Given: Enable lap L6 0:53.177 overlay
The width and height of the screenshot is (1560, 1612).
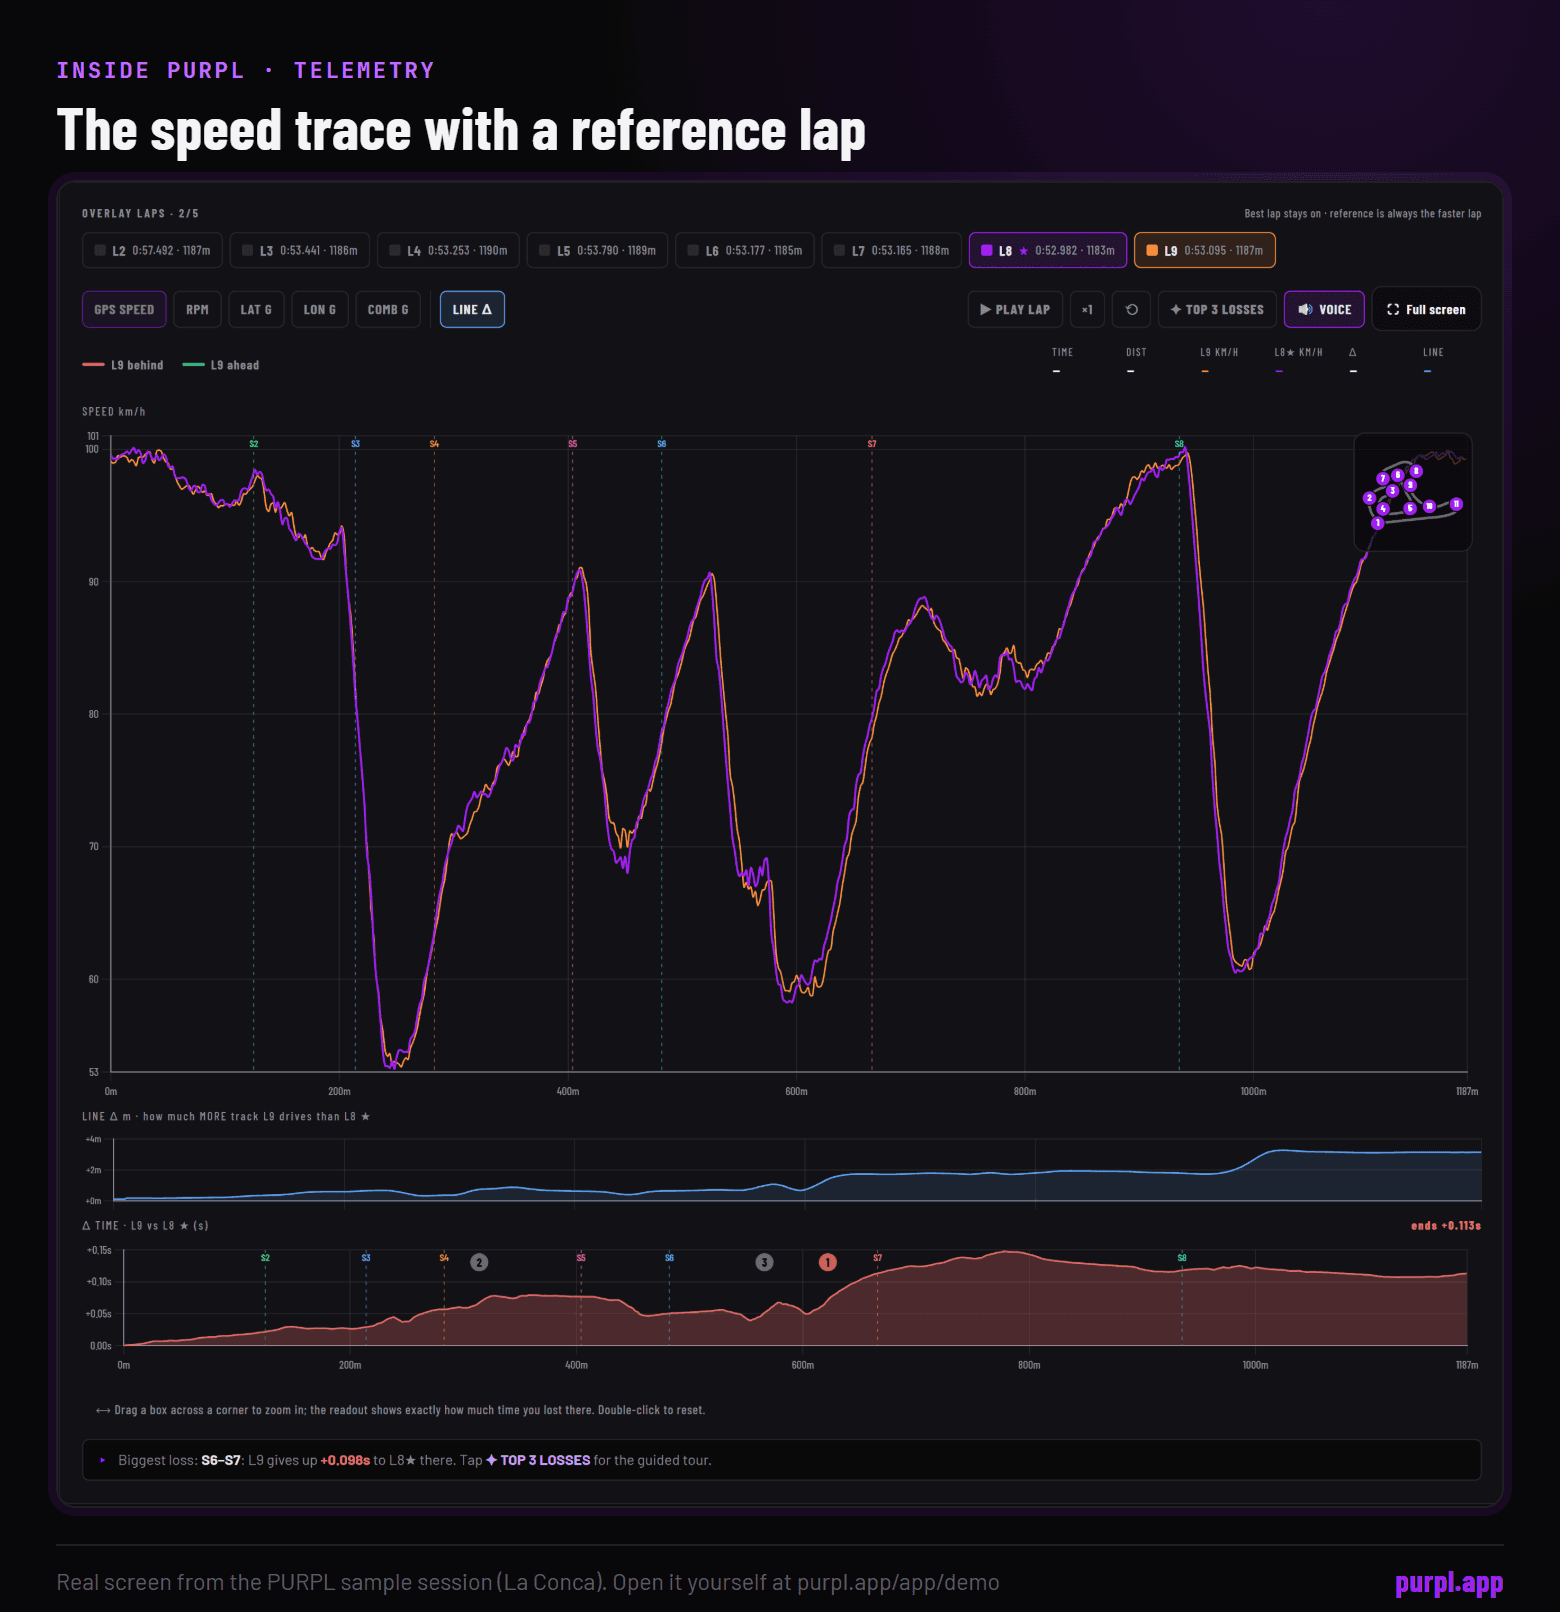Looking at the screenshot, I should [745, 250].
